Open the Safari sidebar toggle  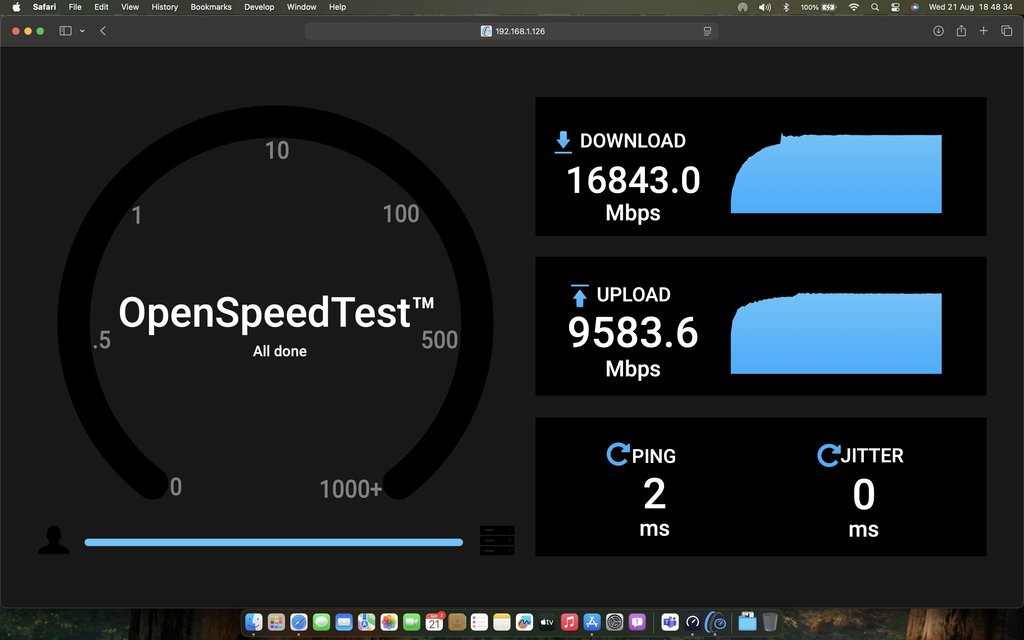65,31
